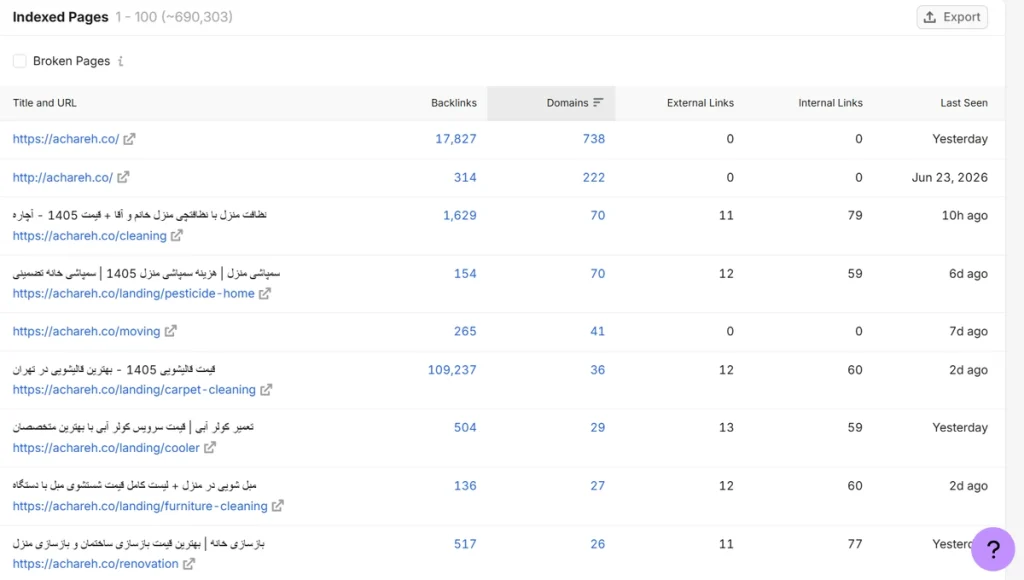Open the achareh.co/cleaning URL link
The height and width of the screenshot is (580, 1024).
[x=89, y=236]
